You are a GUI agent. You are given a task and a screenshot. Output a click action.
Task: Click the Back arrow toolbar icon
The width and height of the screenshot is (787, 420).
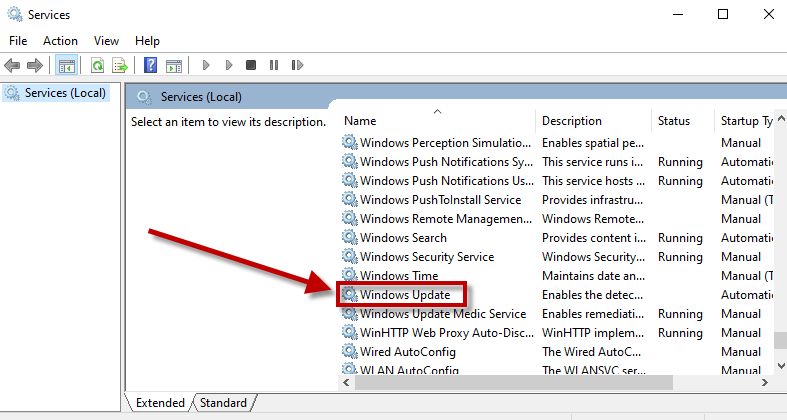coord(12,65)
